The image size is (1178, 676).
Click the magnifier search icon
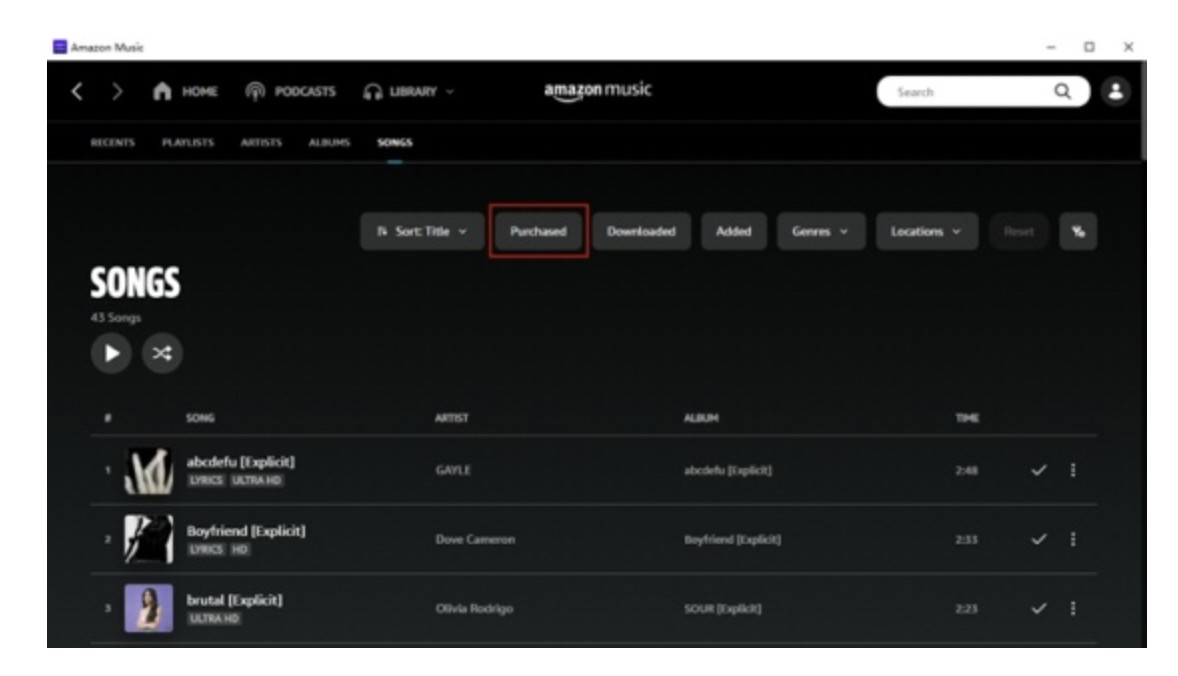tap(1062, 92)
